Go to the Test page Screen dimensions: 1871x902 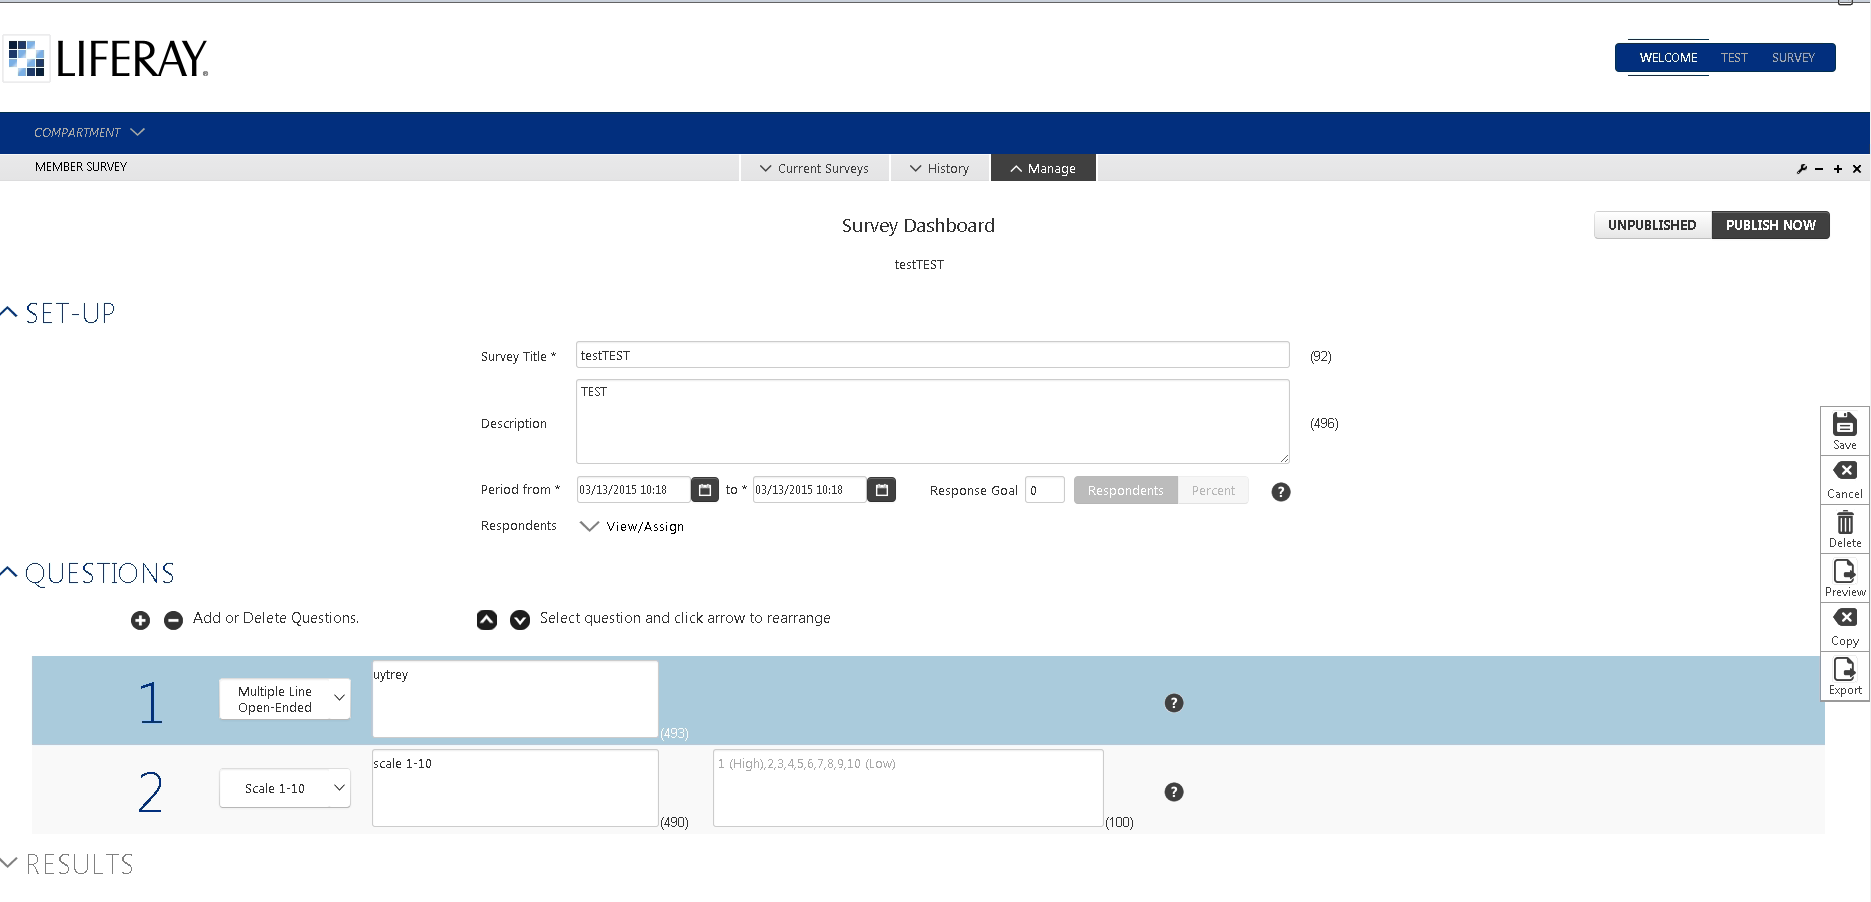point(1734,58)
